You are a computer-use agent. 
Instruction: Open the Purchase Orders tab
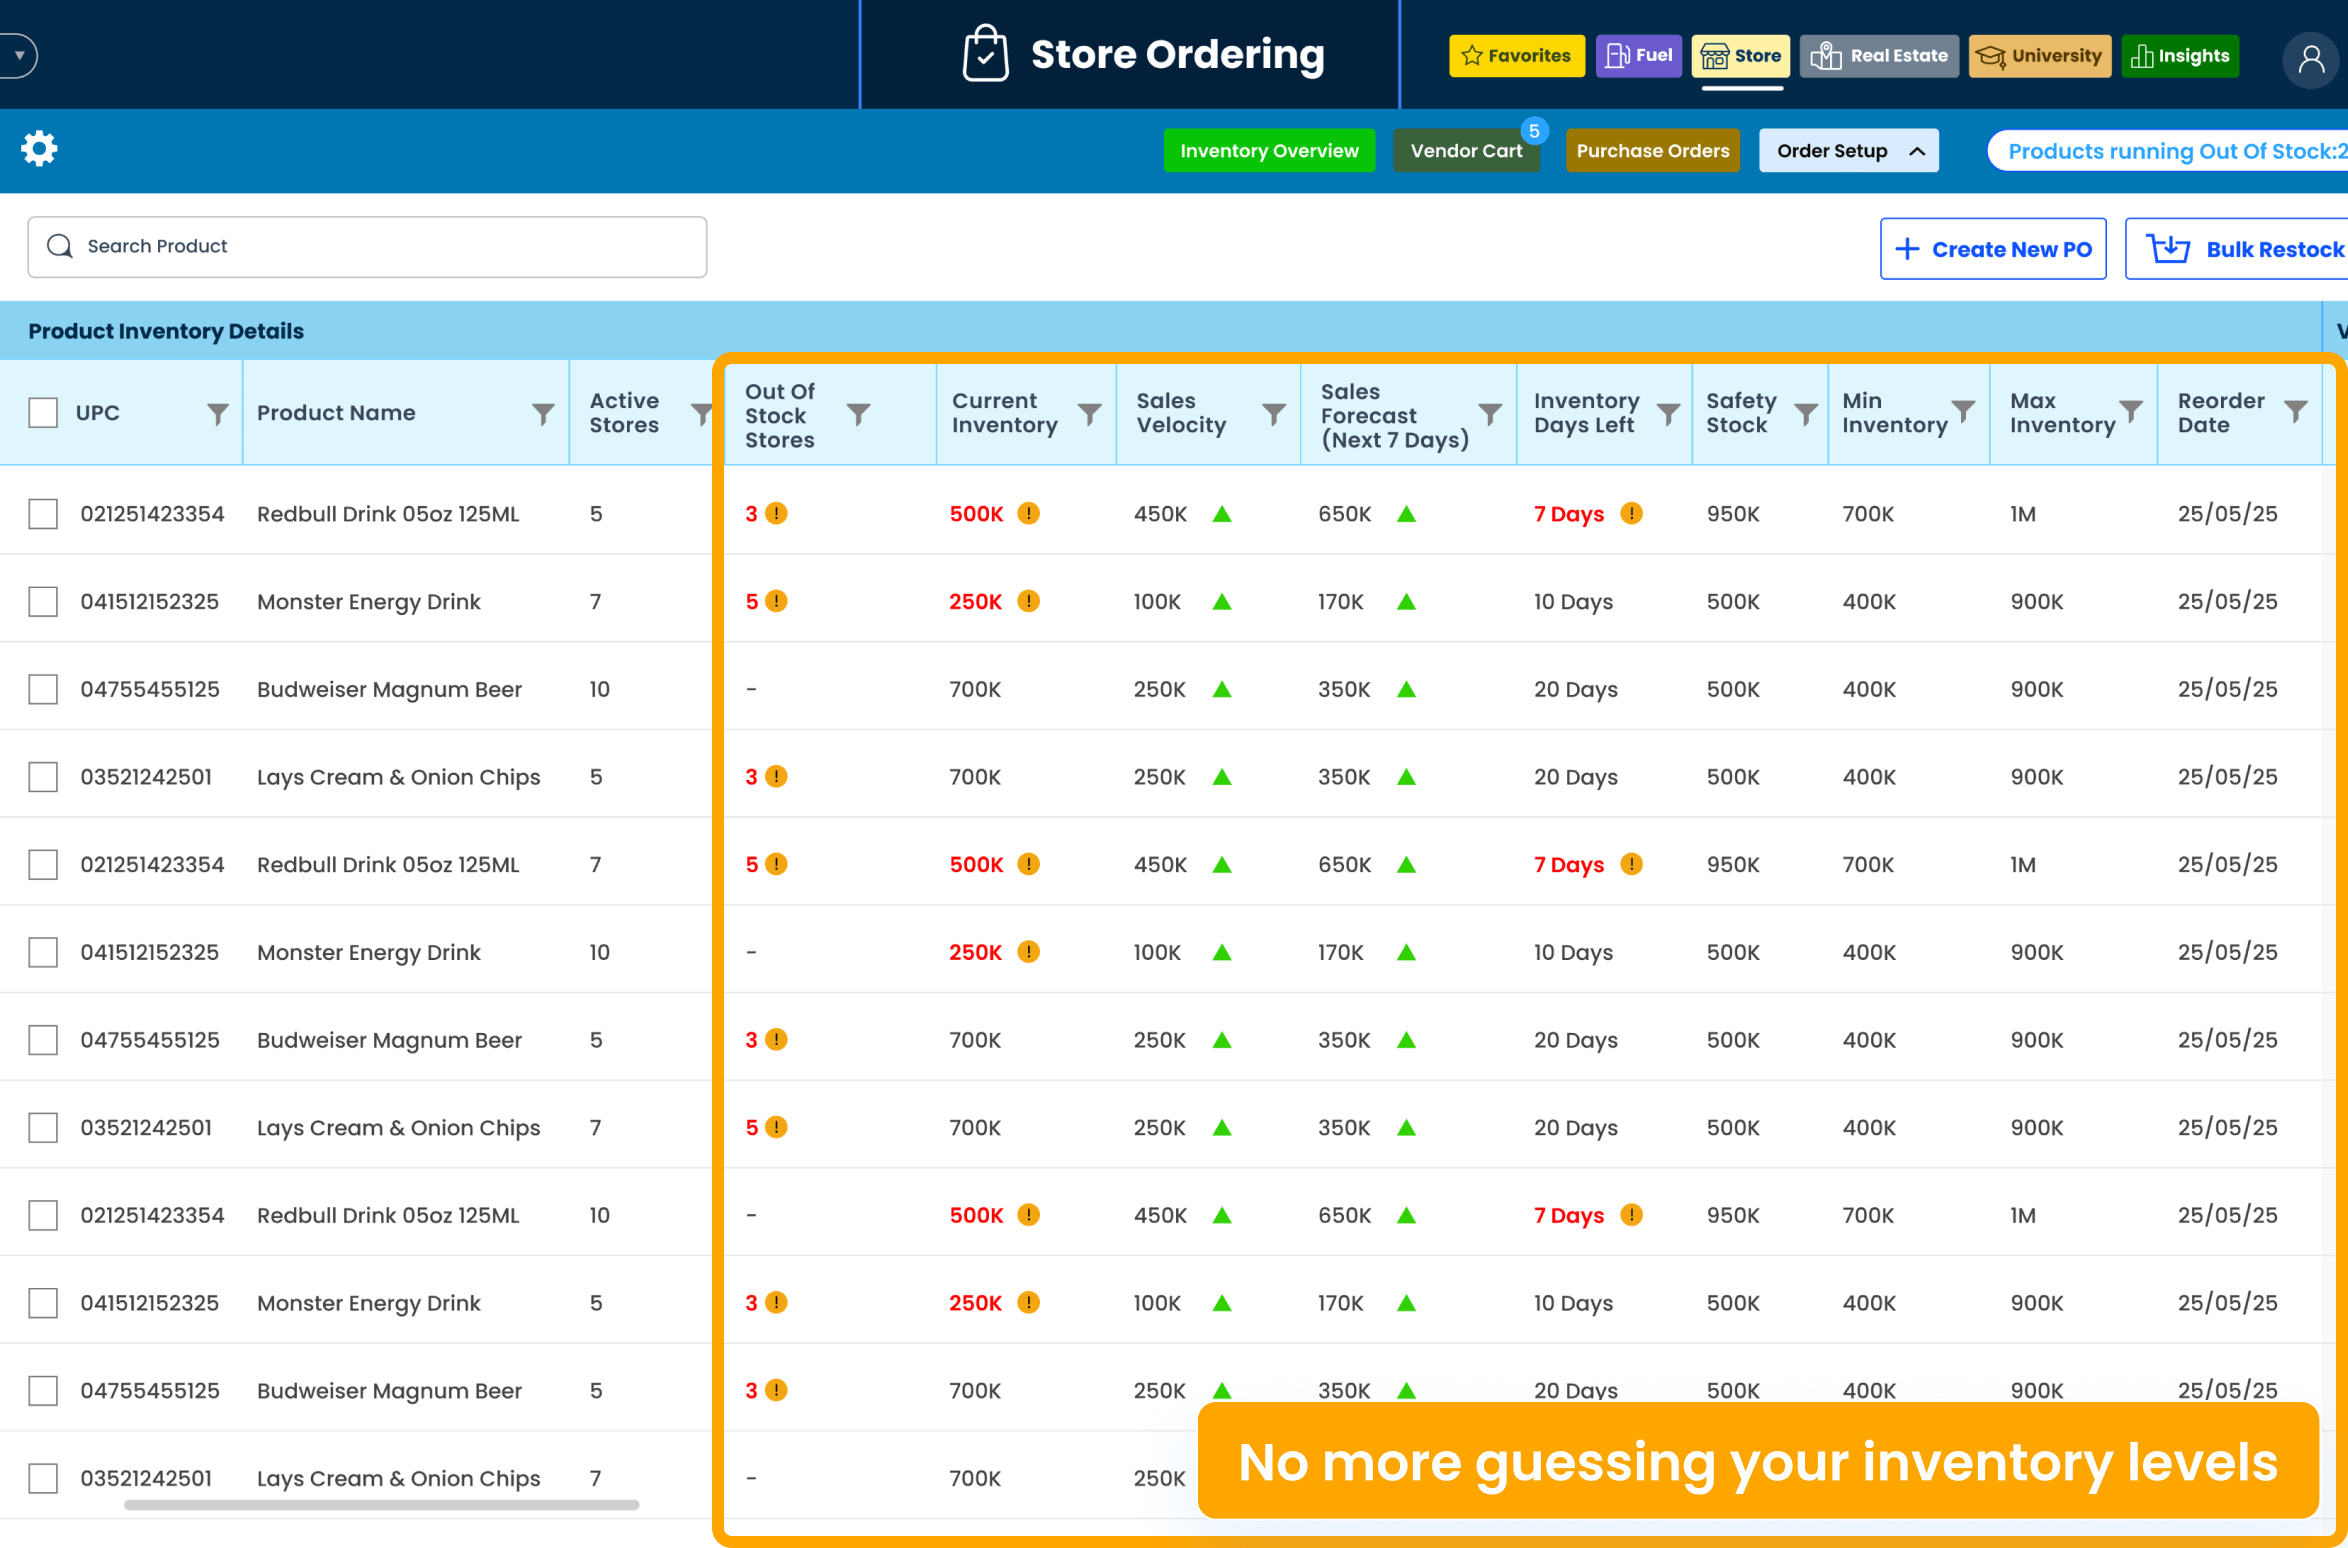[1652, 150]
